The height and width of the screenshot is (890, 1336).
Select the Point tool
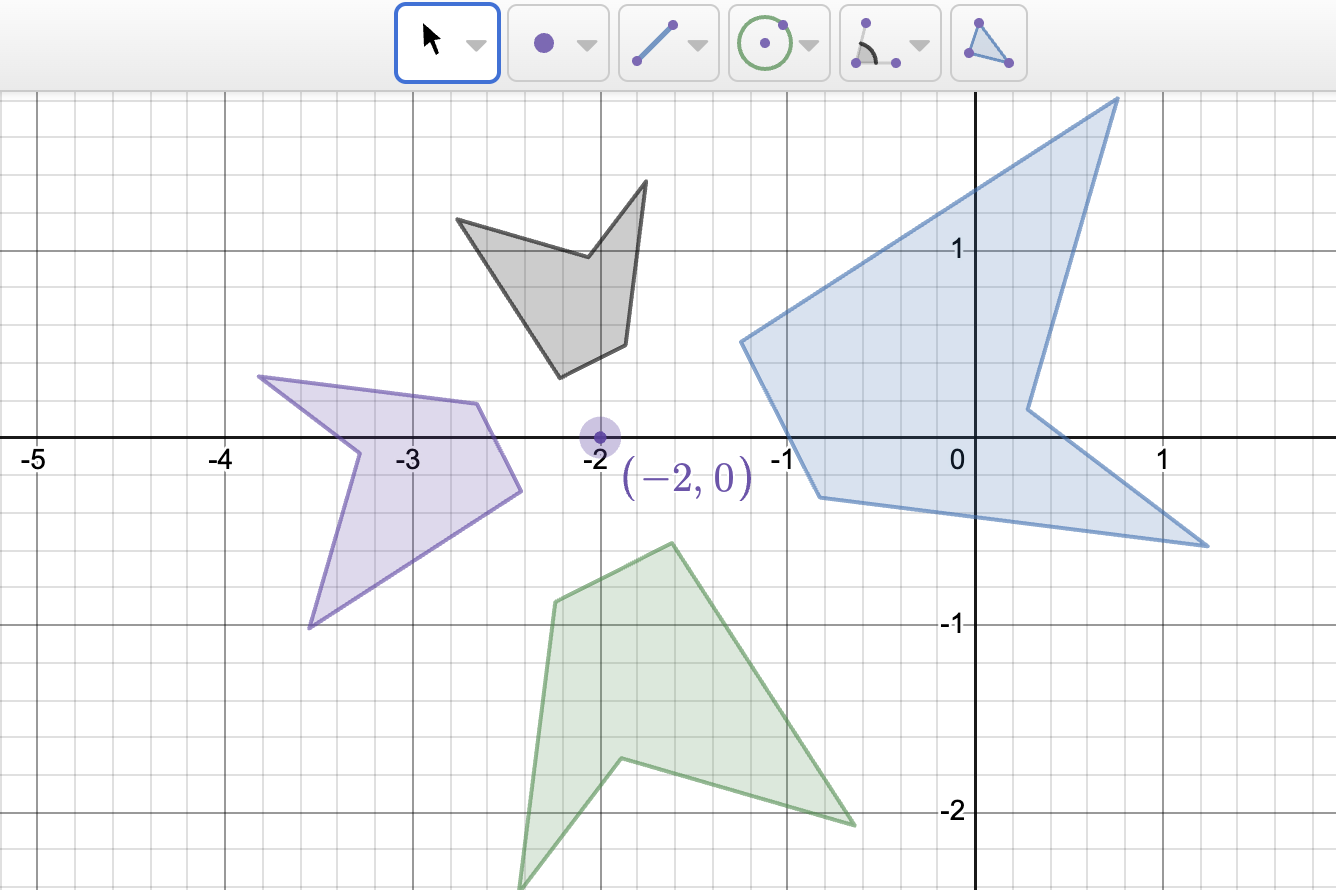pos(543,43)
